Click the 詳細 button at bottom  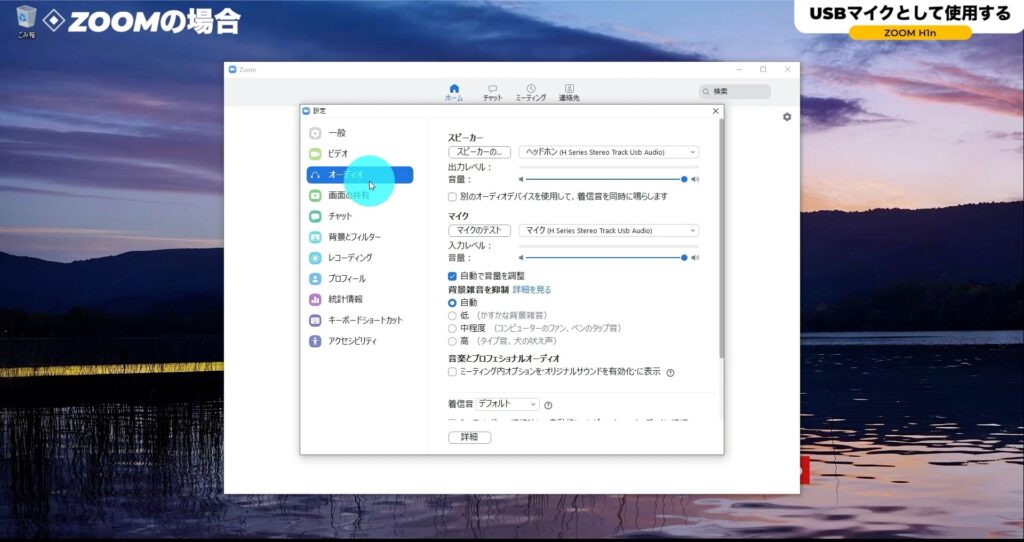470,438
